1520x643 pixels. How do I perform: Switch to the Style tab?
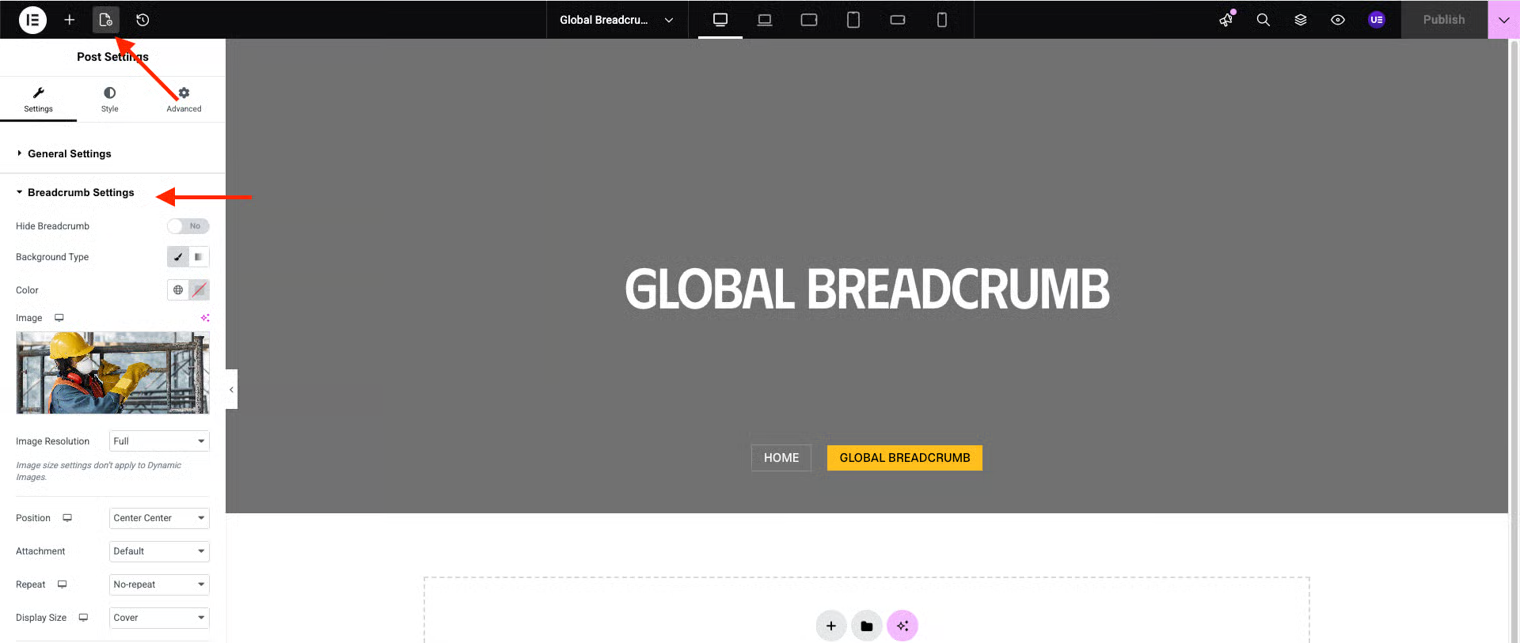point(109,99)
